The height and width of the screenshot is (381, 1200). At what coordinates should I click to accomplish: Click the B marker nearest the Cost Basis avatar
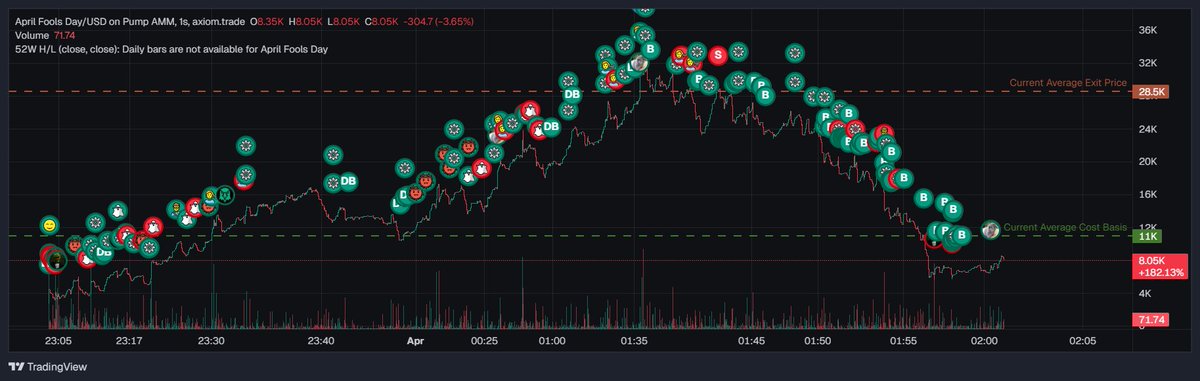(x=961, y=236)
